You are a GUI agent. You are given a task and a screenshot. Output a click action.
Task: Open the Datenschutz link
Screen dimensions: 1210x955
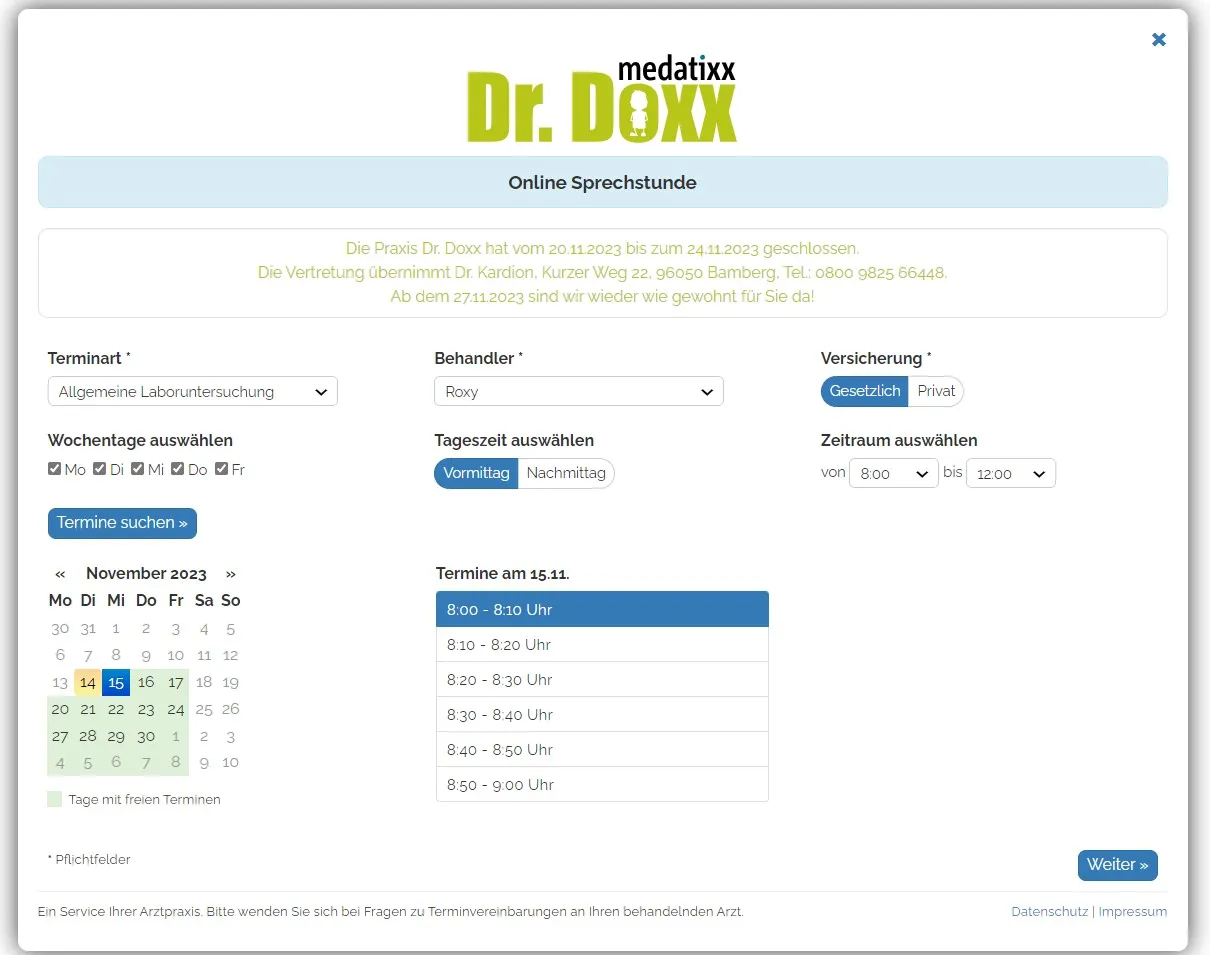1050,912
